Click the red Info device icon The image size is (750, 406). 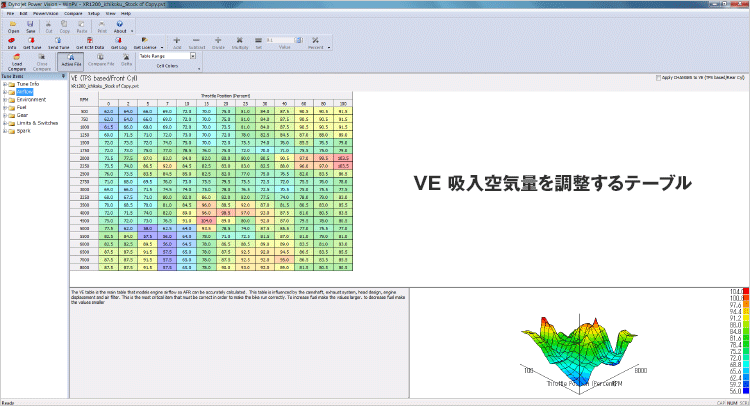point(12,41)
